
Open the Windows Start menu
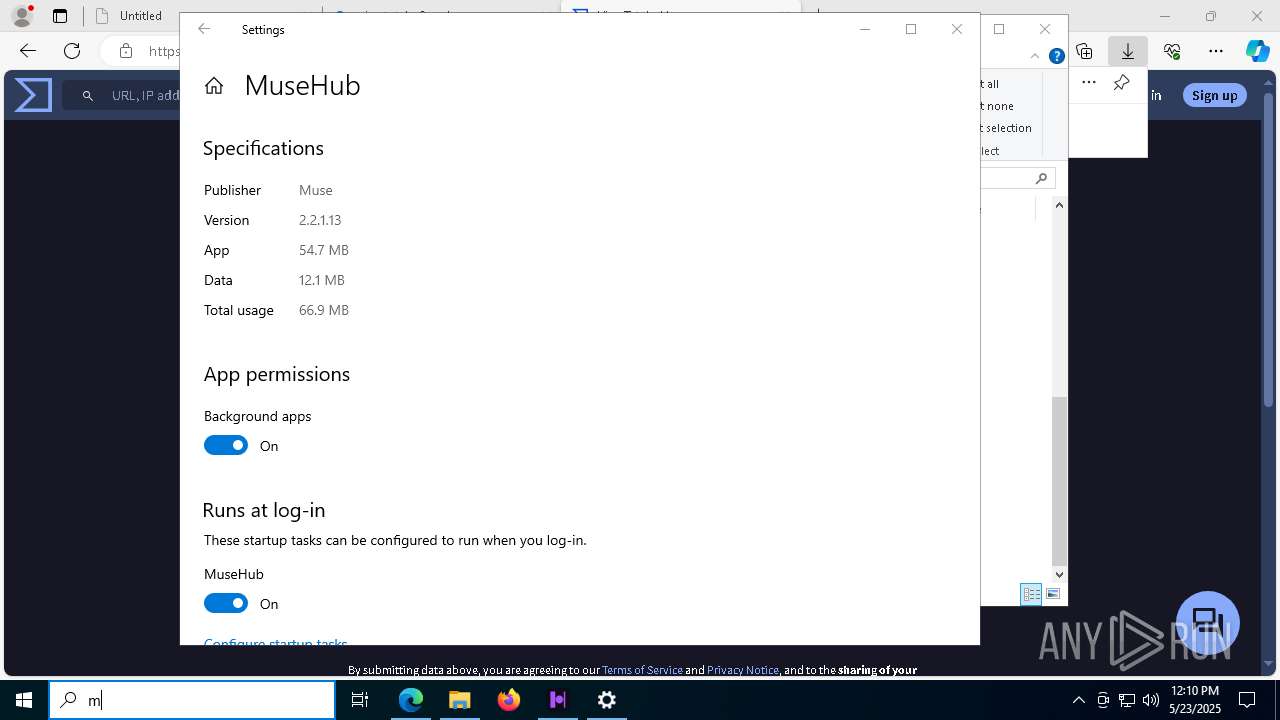click(24, 700)
